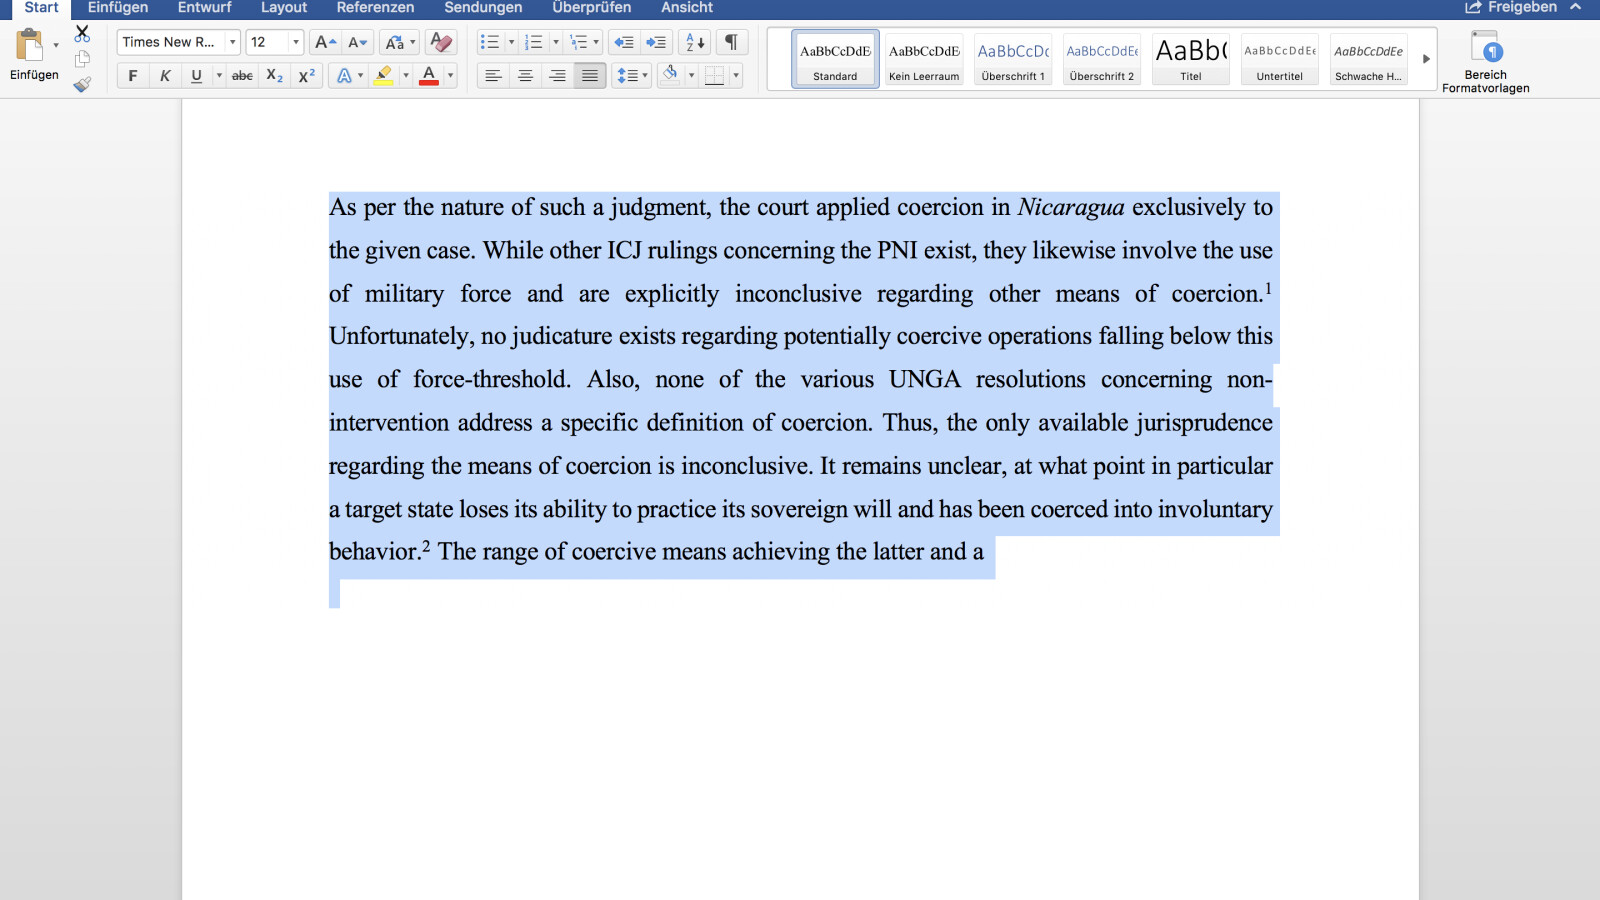Align text right

(557, 76)
